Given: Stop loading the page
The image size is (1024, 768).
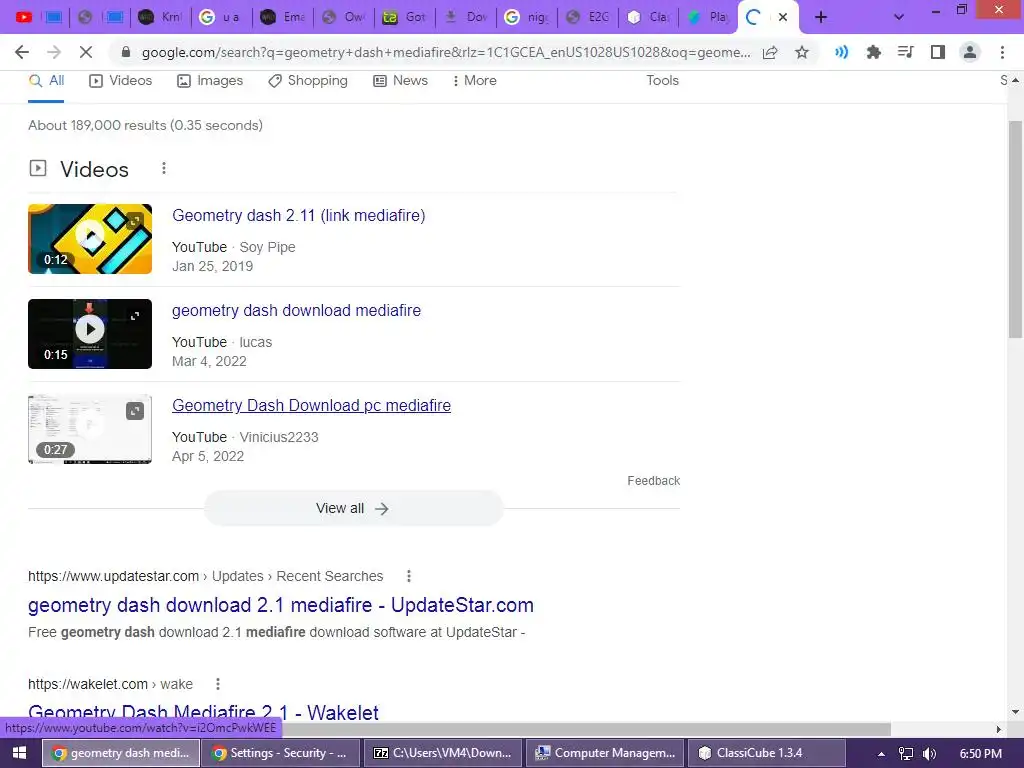Looking at the screenshot, I should pyautogui.click(x=86, y=52).
